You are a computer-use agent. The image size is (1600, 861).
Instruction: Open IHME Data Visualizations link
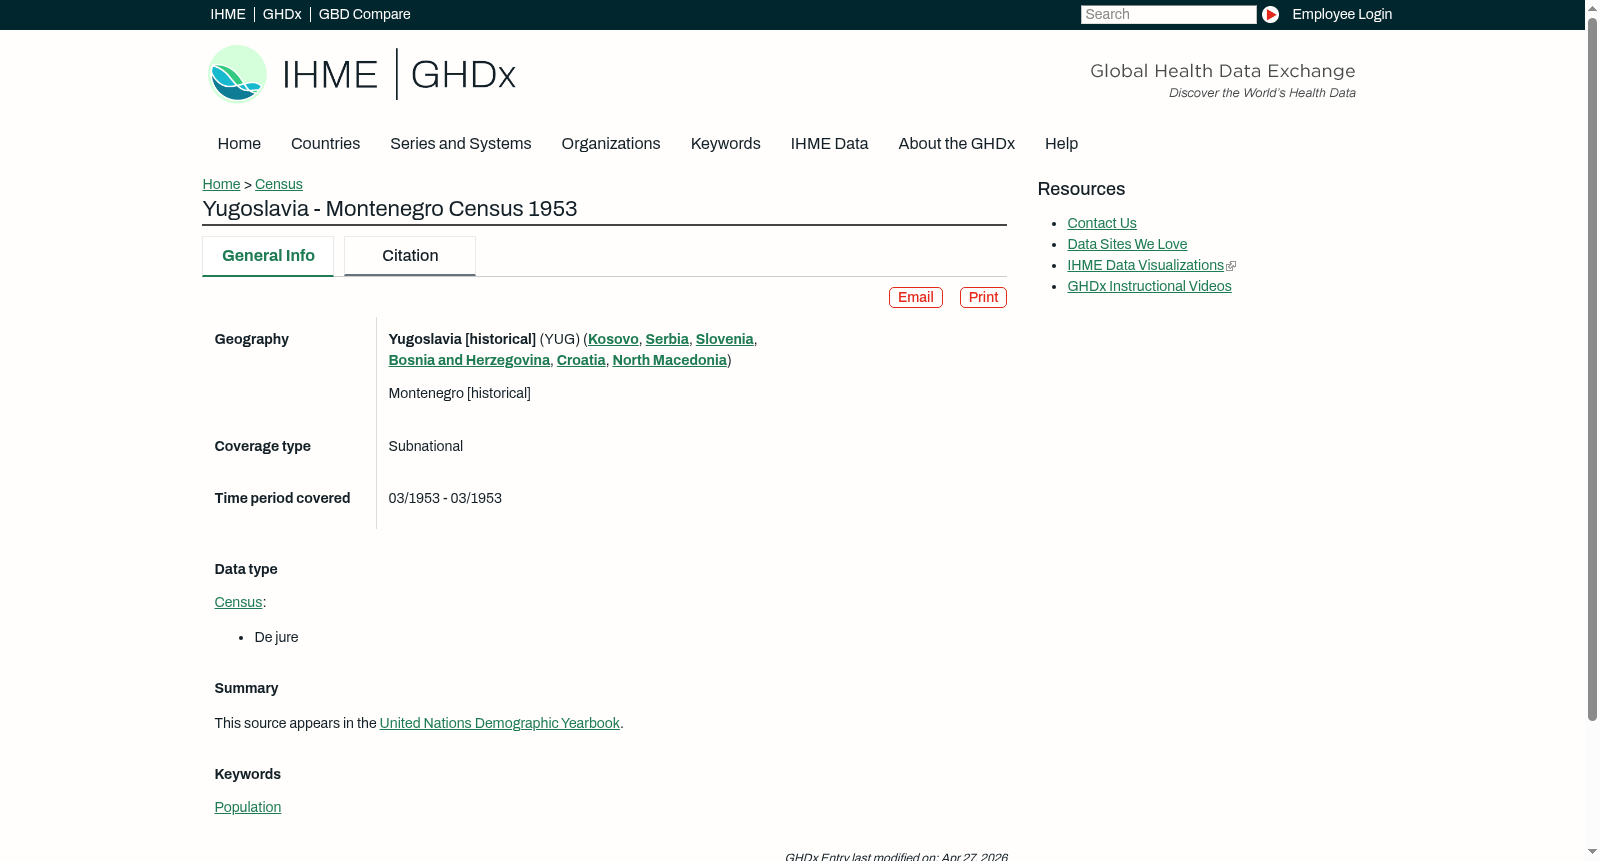1145,265
